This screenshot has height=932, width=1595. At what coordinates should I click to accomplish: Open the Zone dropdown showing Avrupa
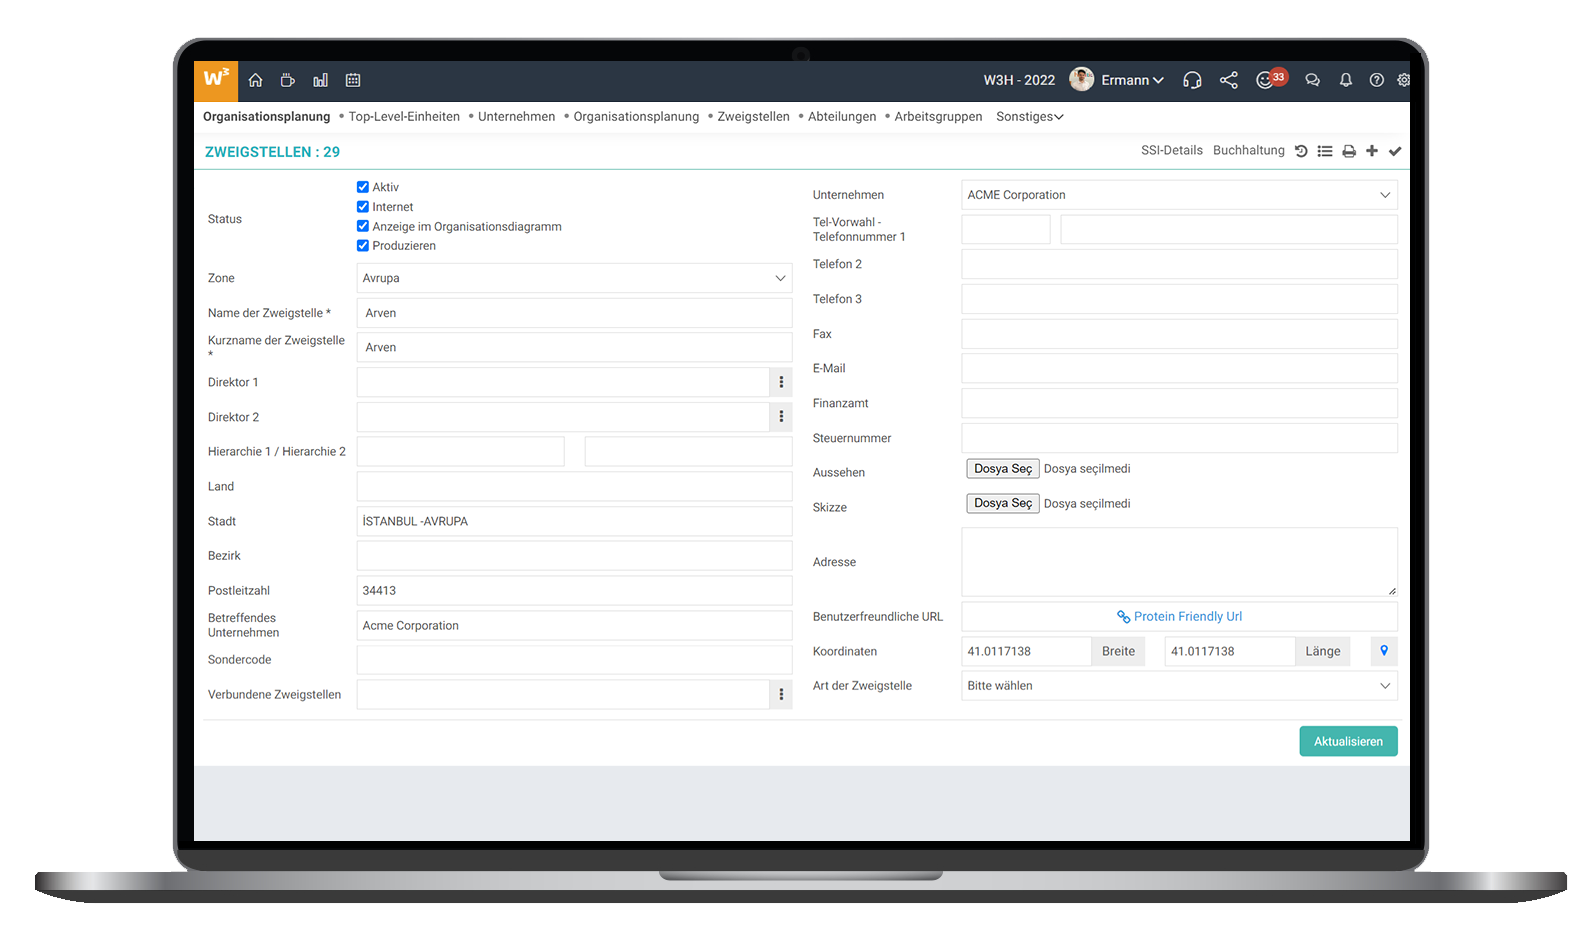coord(574,278)
